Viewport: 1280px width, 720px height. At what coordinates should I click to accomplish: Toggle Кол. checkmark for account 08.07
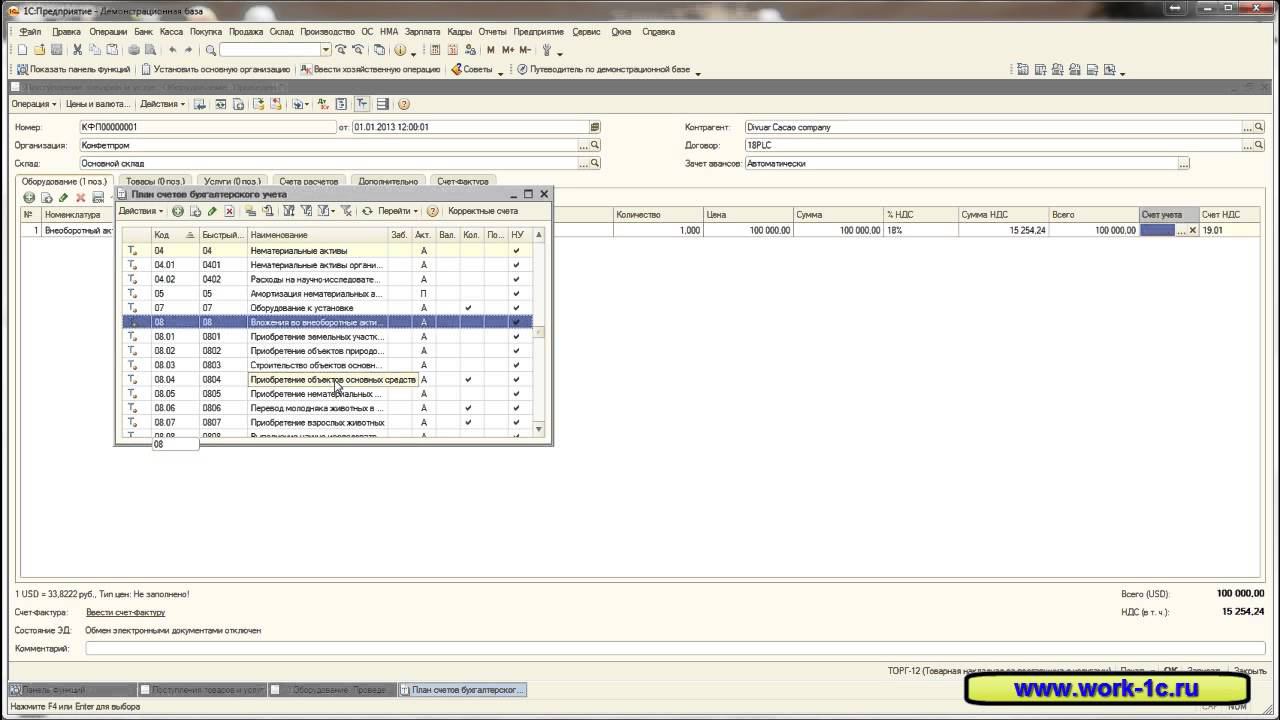coord(468,423)
